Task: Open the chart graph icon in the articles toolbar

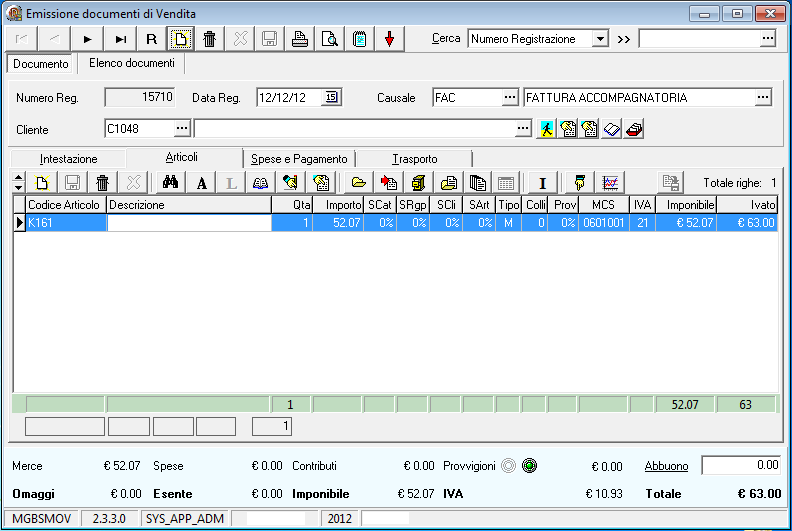Action: coord(610,182)
